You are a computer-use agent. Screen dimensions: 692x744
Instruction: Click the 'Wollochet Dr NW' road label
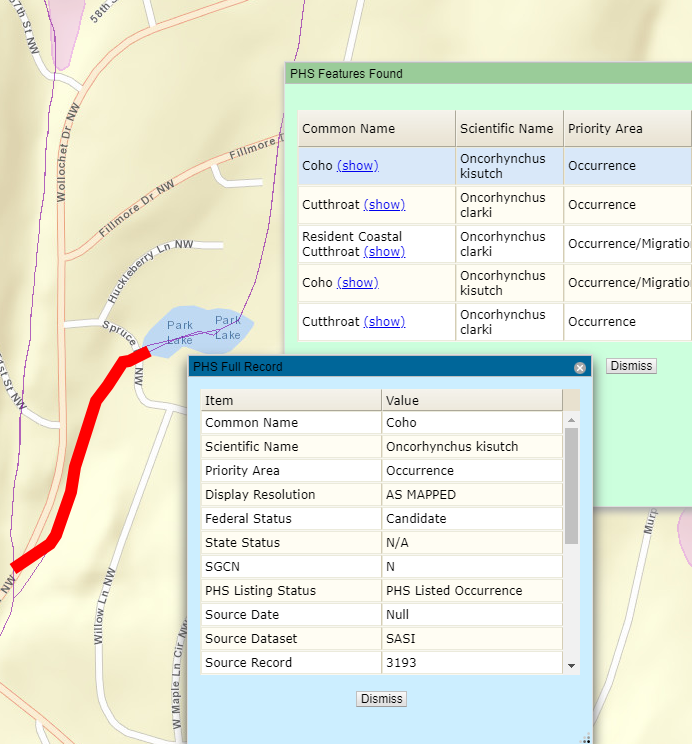67,153
